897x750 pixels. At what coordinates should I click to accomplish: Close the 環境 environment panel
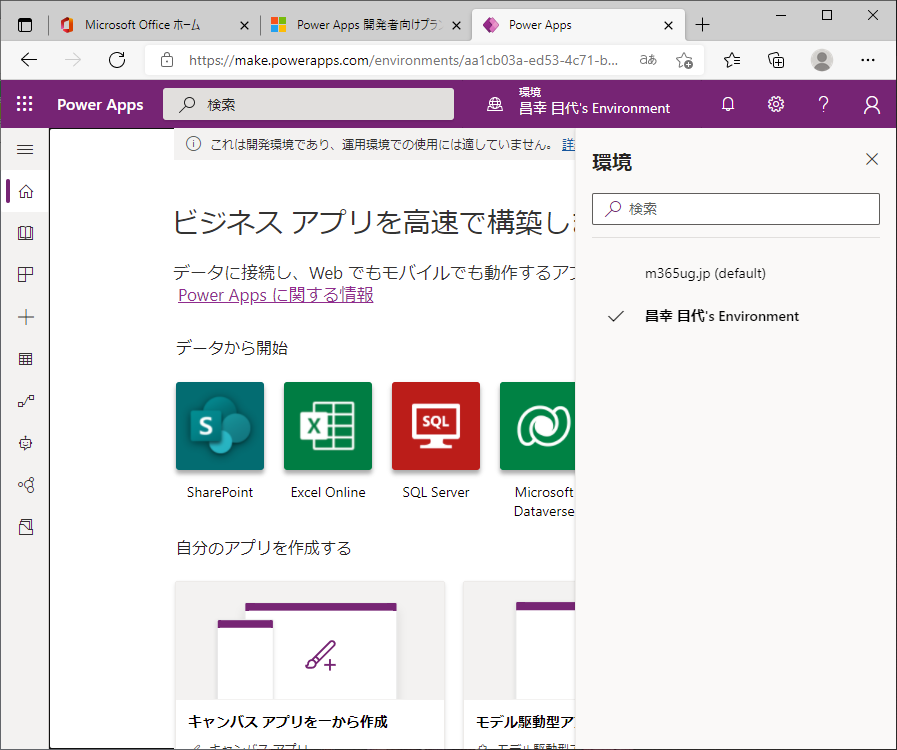point(872,159)
